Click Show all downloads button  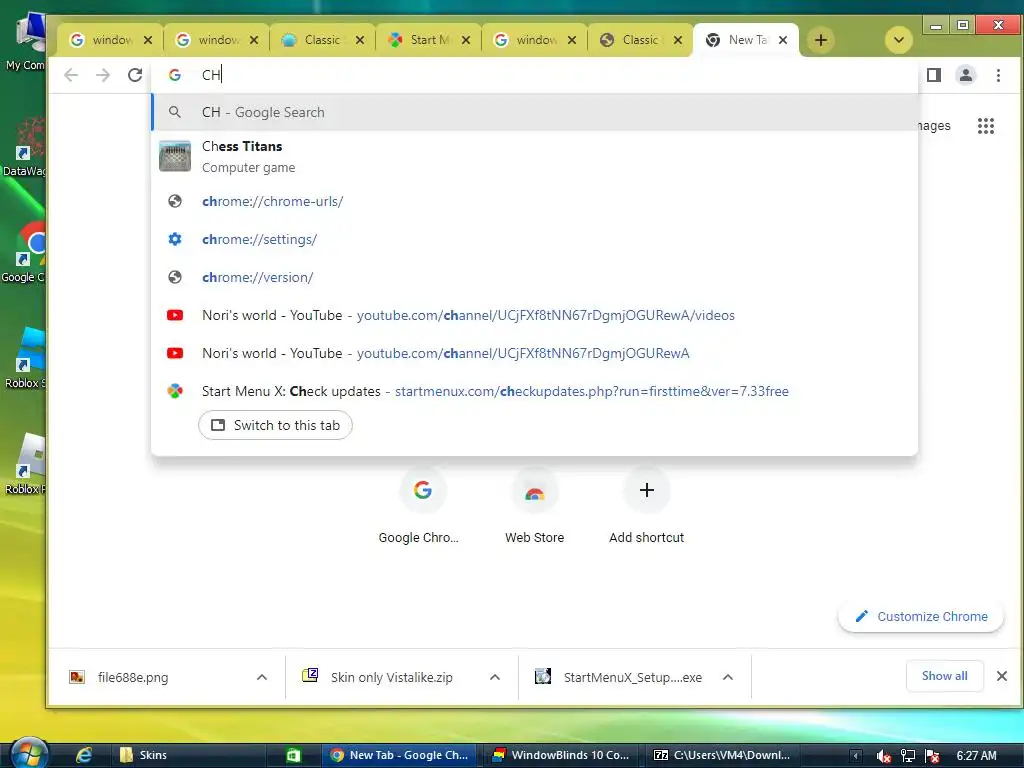click(x=944, y=676)
